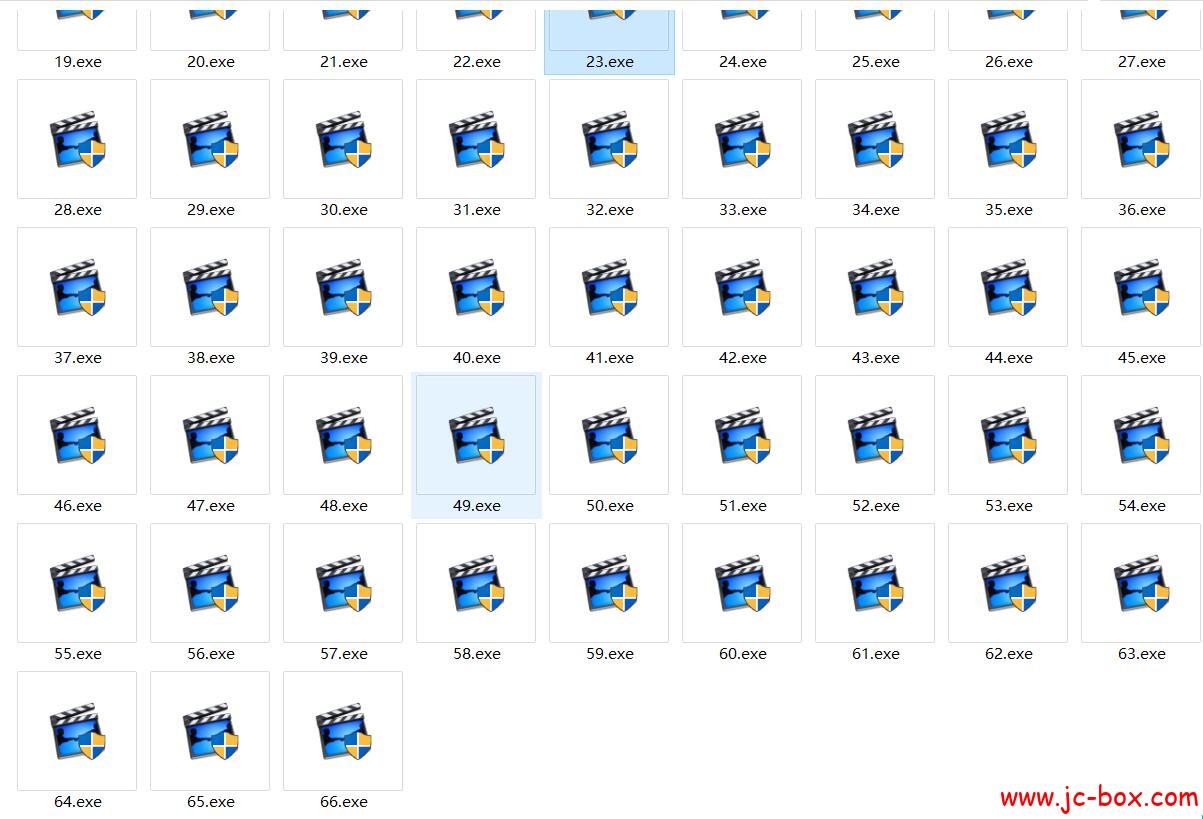Select the 52.exe file icon
Viewport: 1203px width, 819px height.
[876, 435]
